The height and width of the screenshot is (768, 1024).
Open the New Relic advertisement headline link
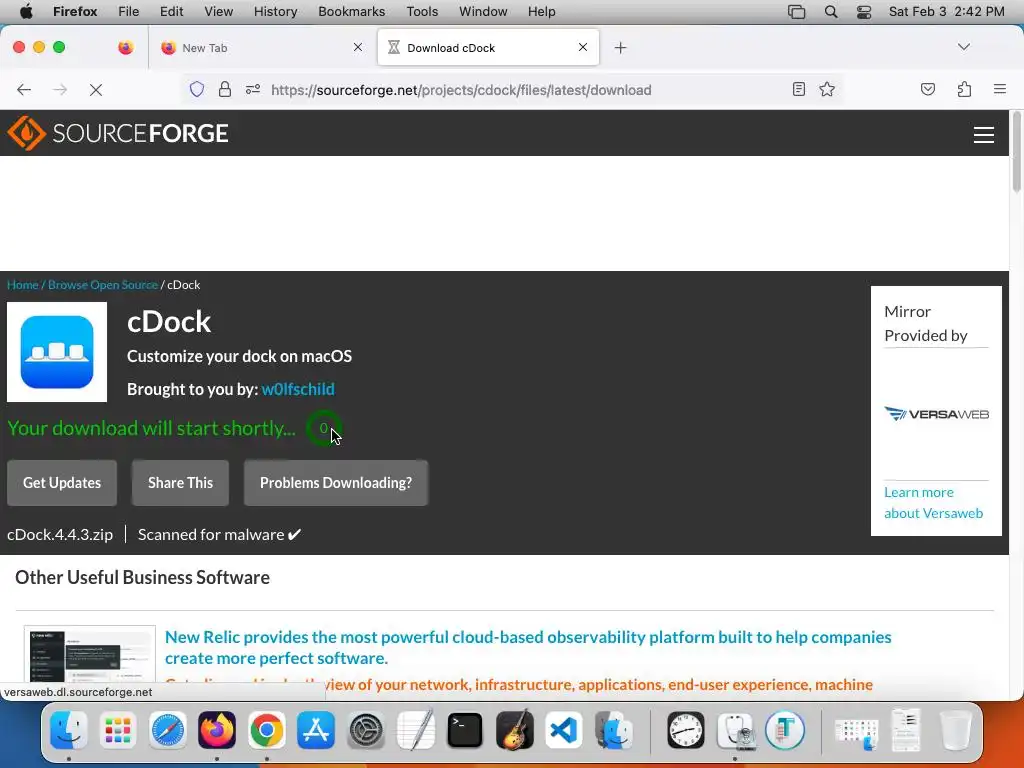pyautogui.click(x=528, y=647)
